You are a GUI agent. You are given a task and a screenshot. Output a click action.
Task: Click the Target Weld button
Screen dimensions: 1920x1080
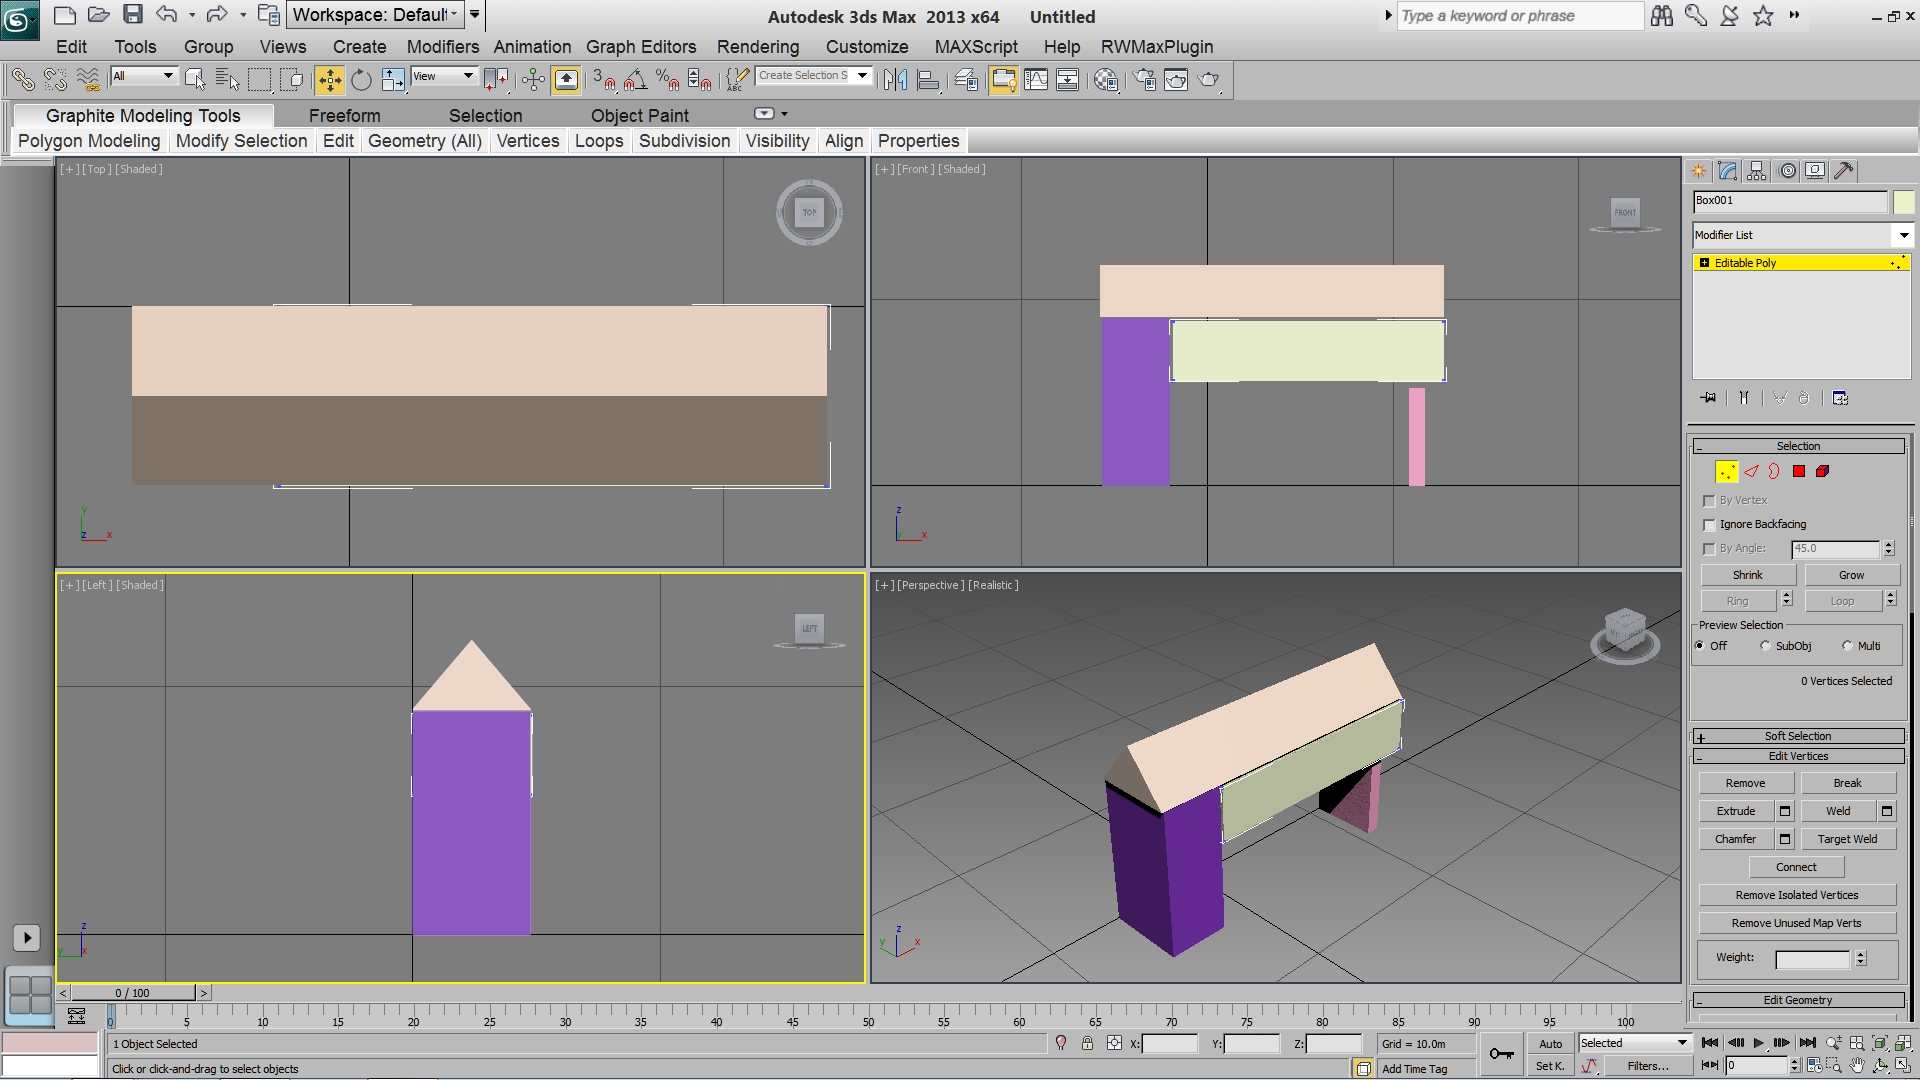(1846, 839)
